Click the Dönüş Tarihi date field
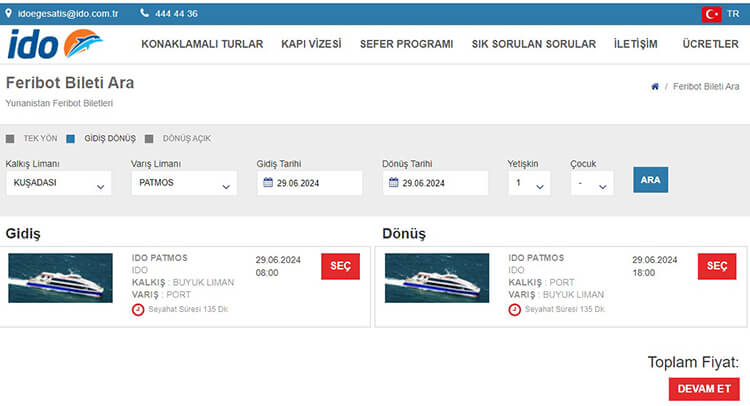The height and width of the screenshot is (406, 750). tap(435, 183)
